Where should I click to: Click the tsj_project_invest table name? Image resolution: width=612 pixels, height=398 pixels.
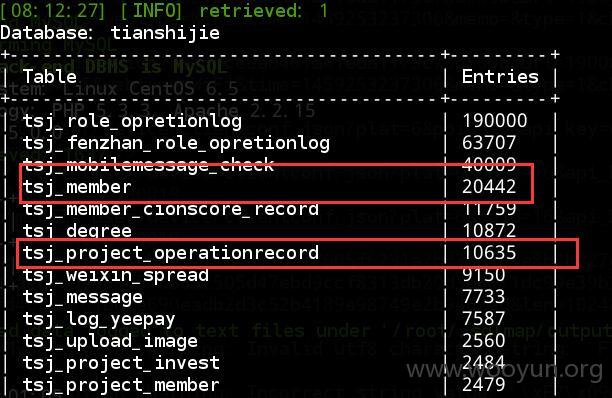[121, 363]
